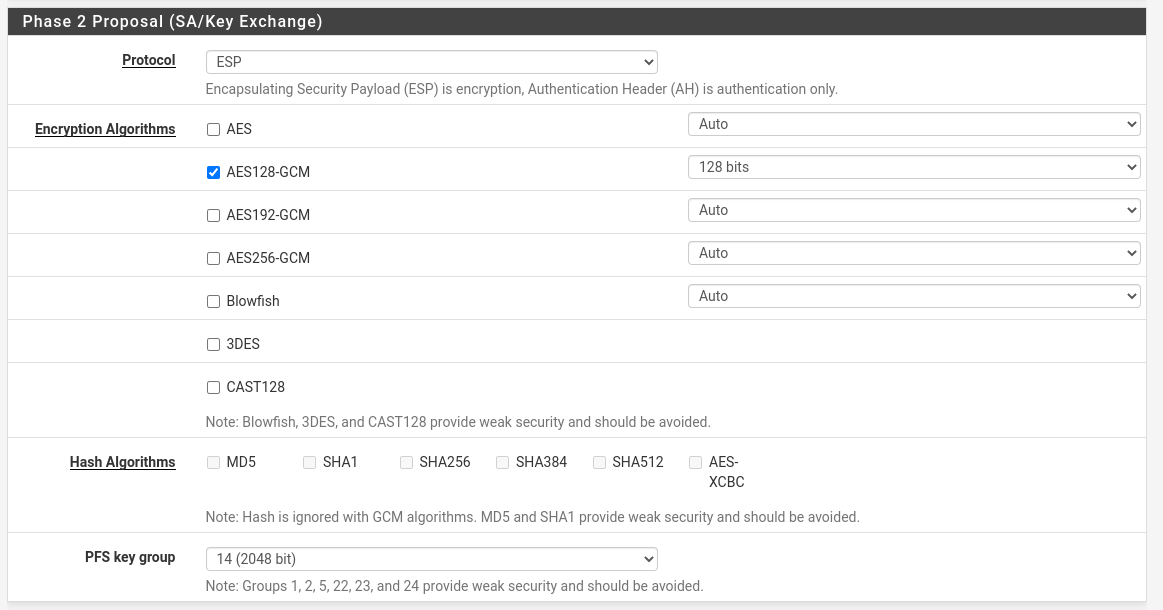The height and width of the screenshot is (610, 1163).
Task: Change the PFS key group selection
Action: tap(431, 558)
